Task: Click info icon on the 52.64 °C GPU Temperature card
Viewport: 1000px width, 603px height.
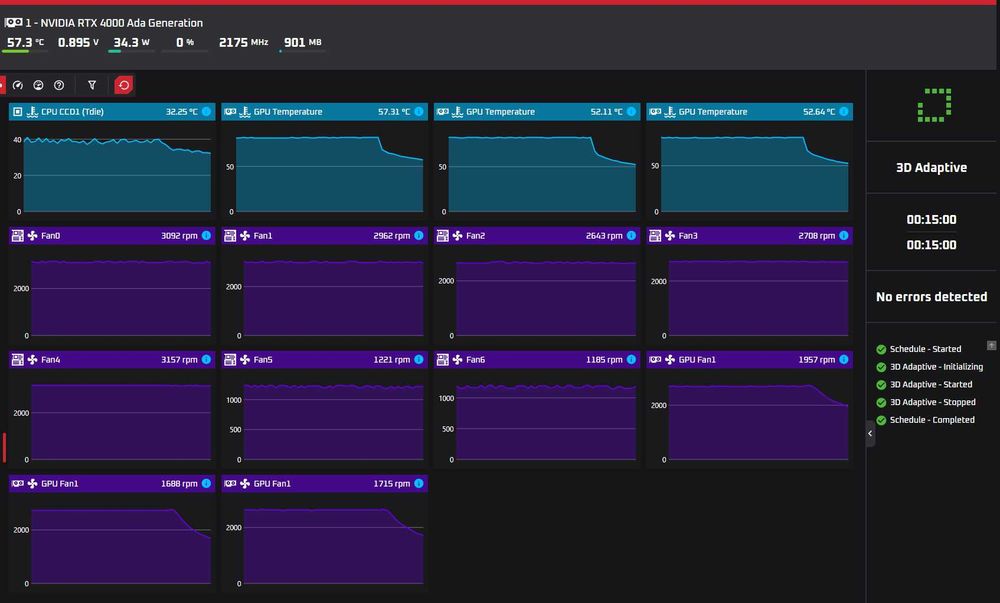Action: 844,112
